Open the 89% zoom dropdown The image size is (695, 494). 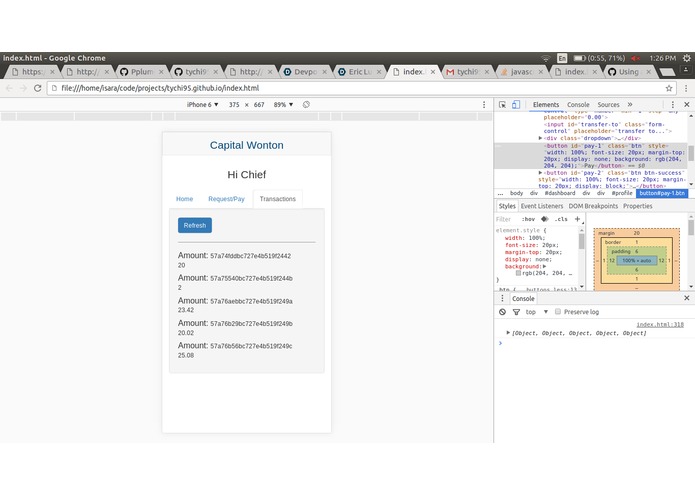283,105
